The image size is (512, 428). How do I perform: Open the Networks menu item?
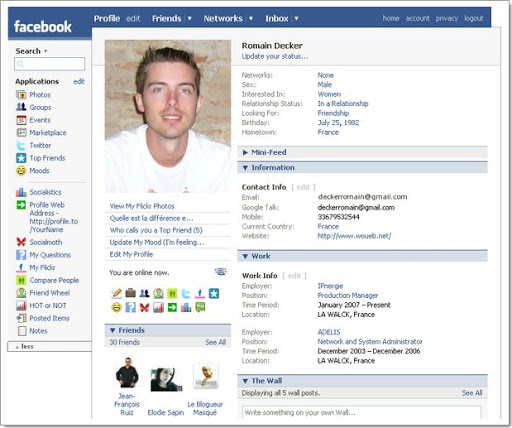223,18
